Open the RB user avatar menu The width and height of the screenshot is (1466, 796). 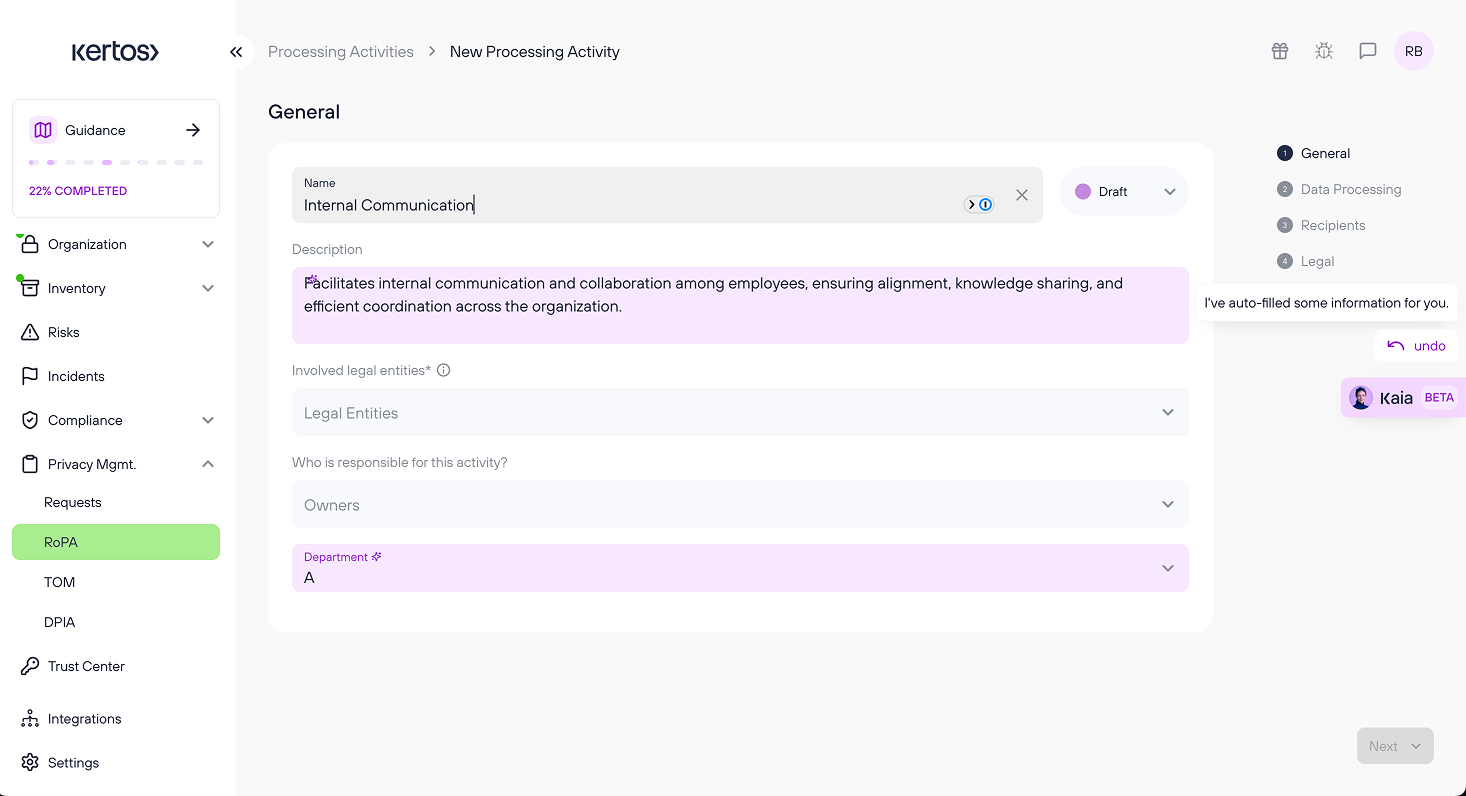click(x=1414, y=51)
